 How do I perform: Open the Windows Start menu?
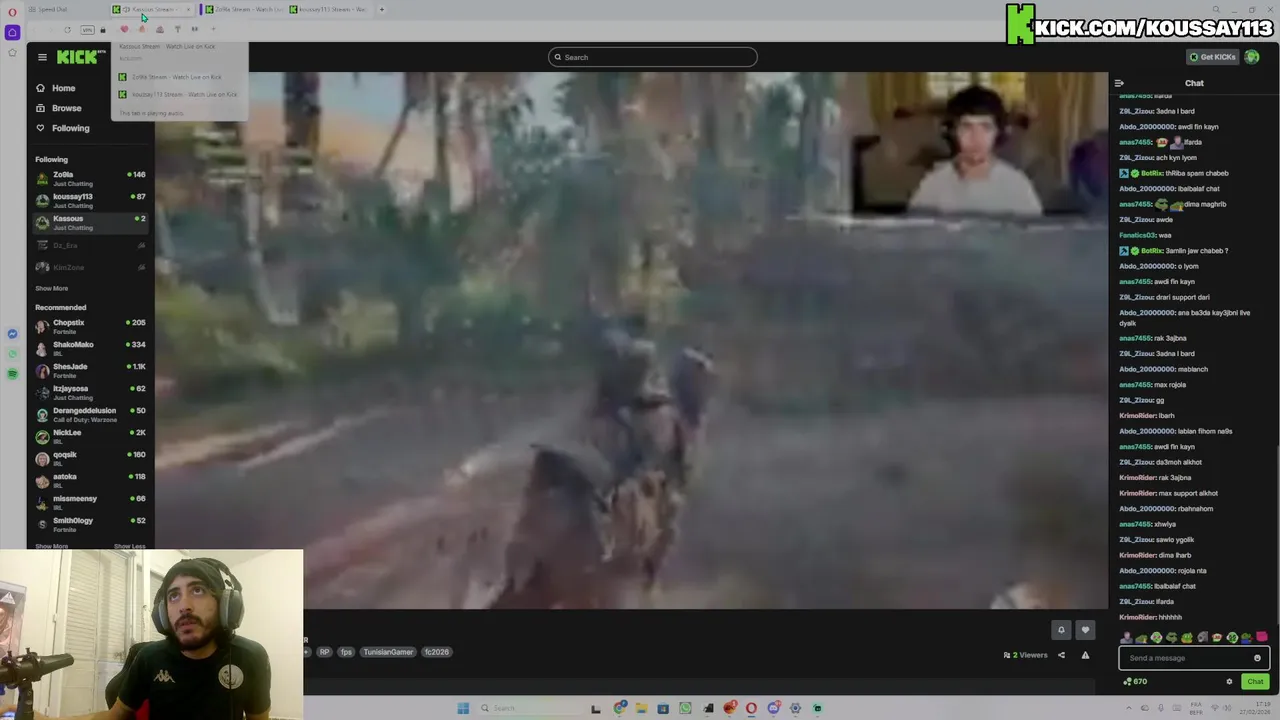463,708
